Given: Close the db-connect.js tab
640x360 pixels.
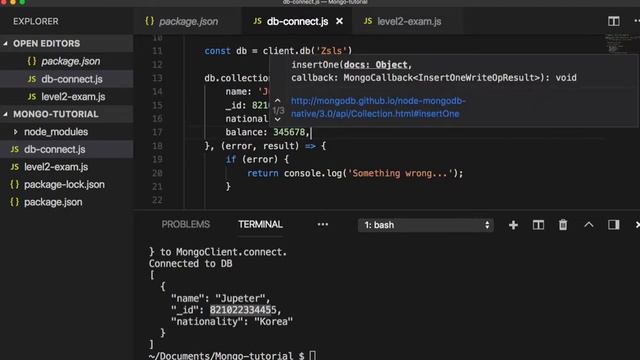Looking at the screenshot, I should [339, 21].
